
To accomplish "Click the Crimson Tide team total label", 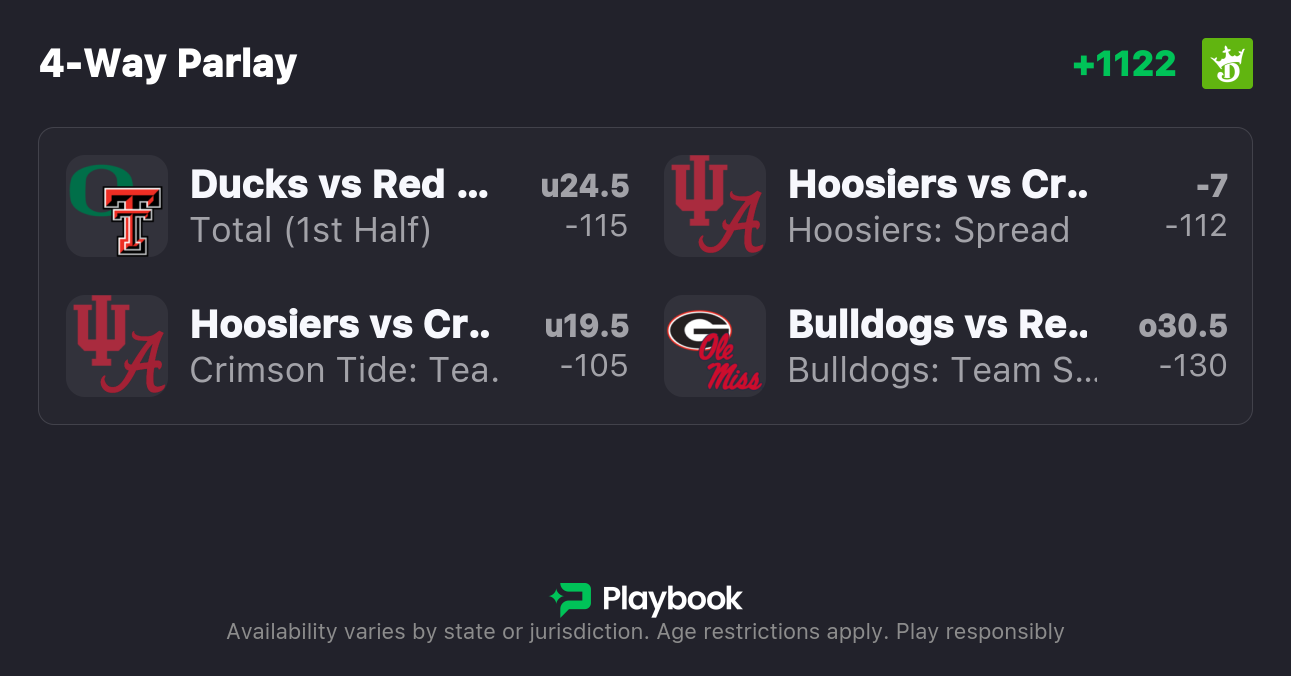I will coord(344,371).
